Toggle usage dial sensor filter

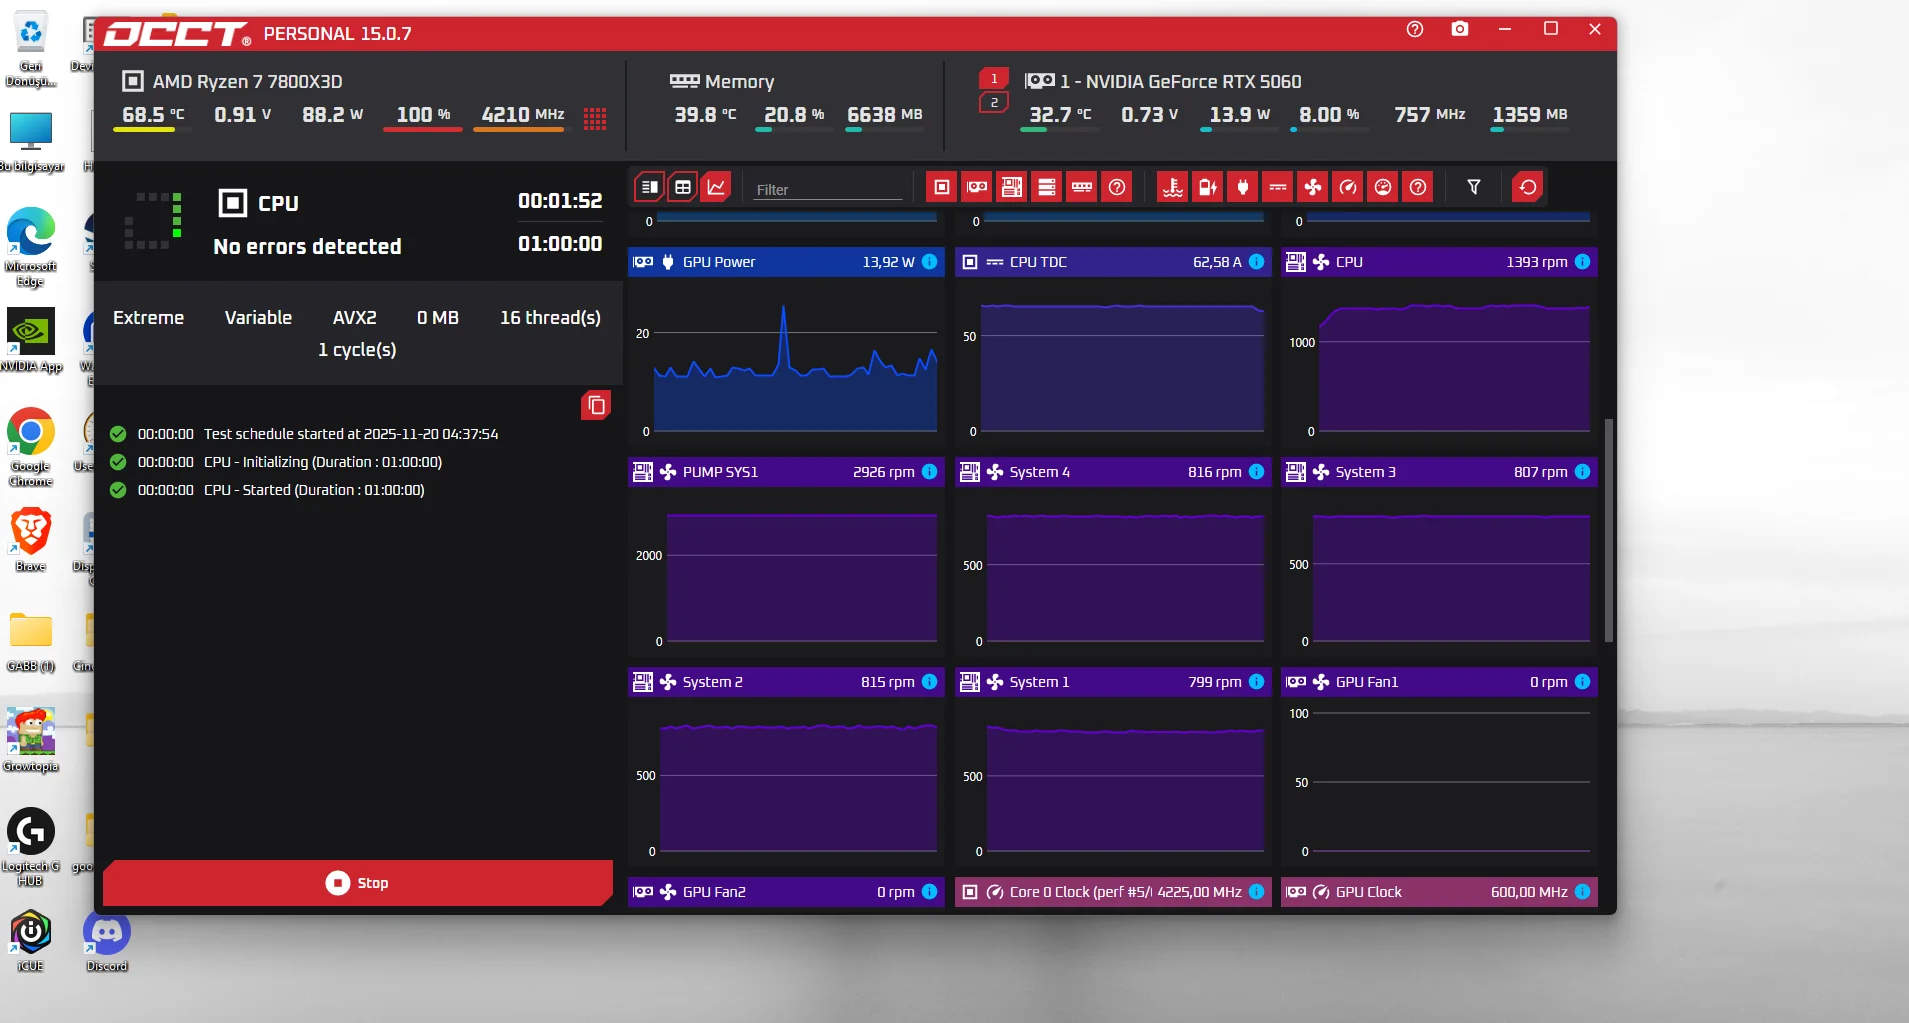1383,187
